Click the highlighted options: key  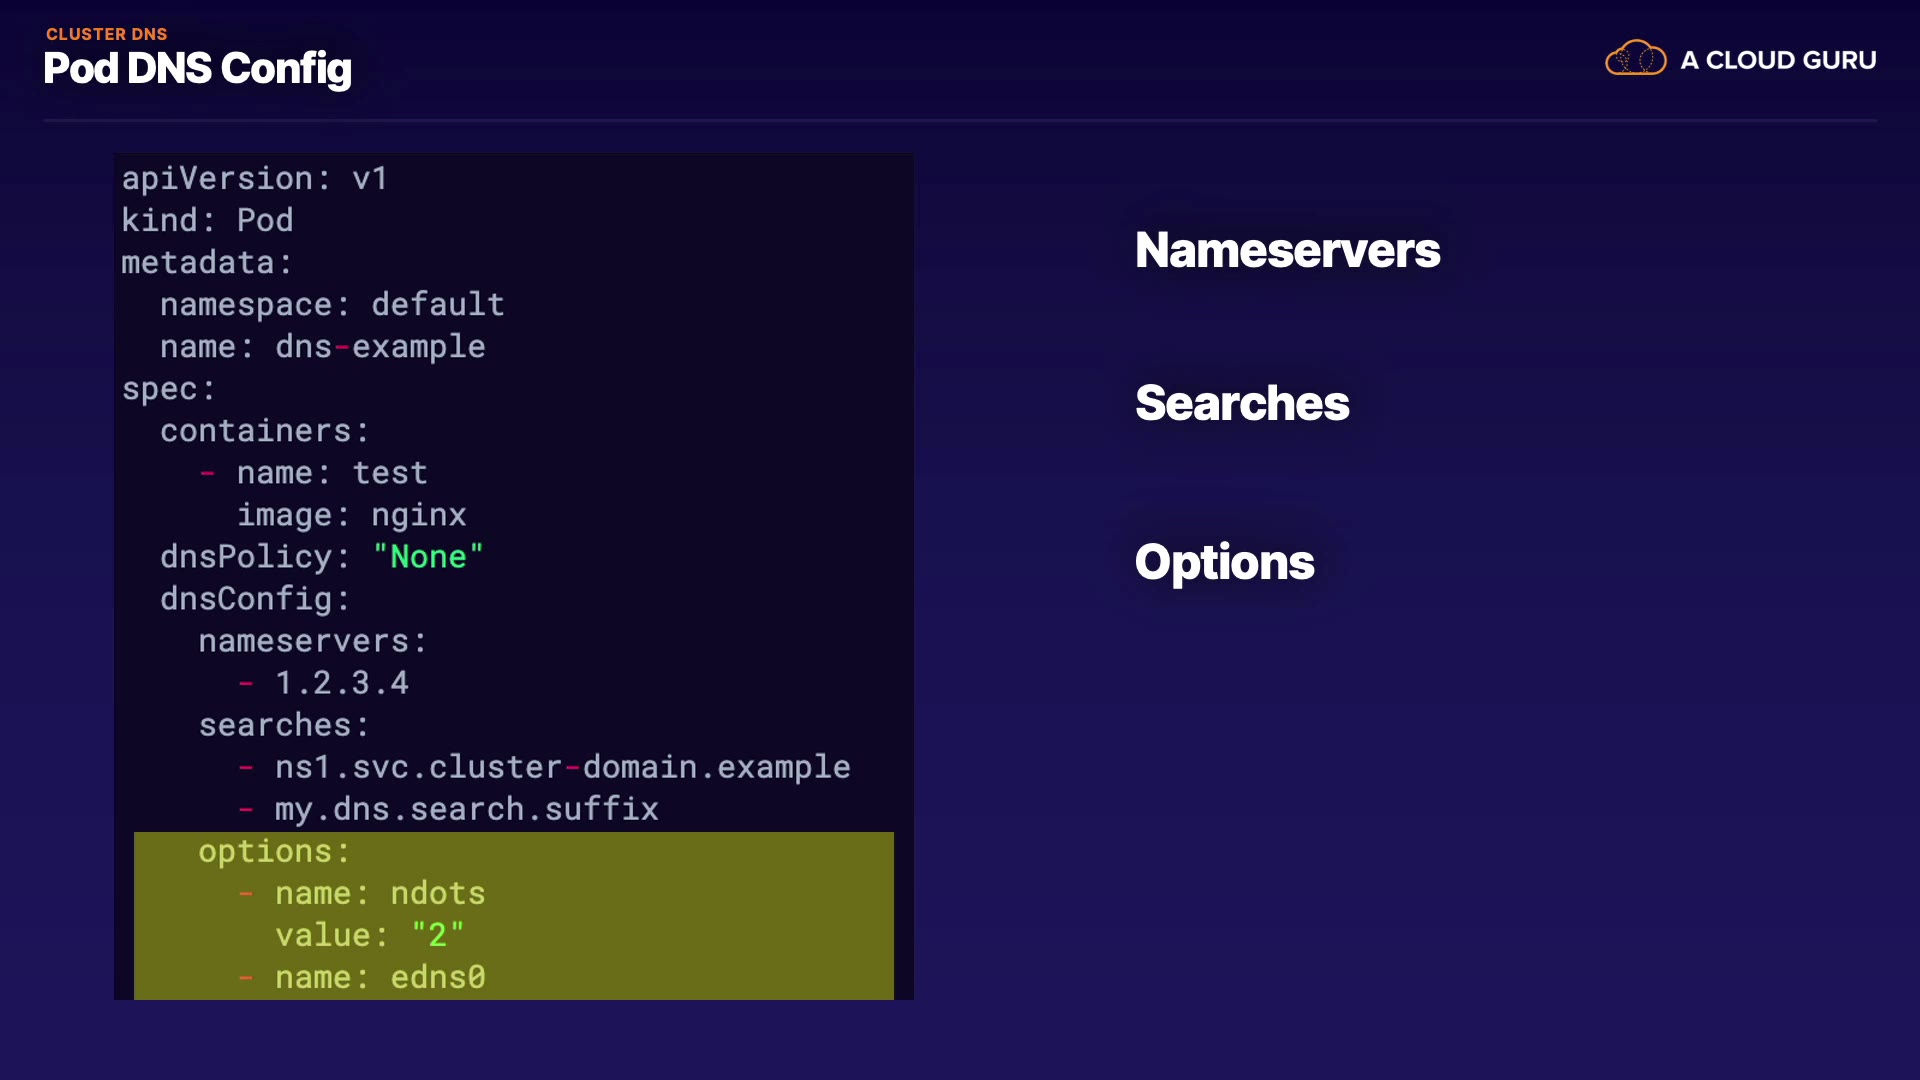(x=274, y=851)
